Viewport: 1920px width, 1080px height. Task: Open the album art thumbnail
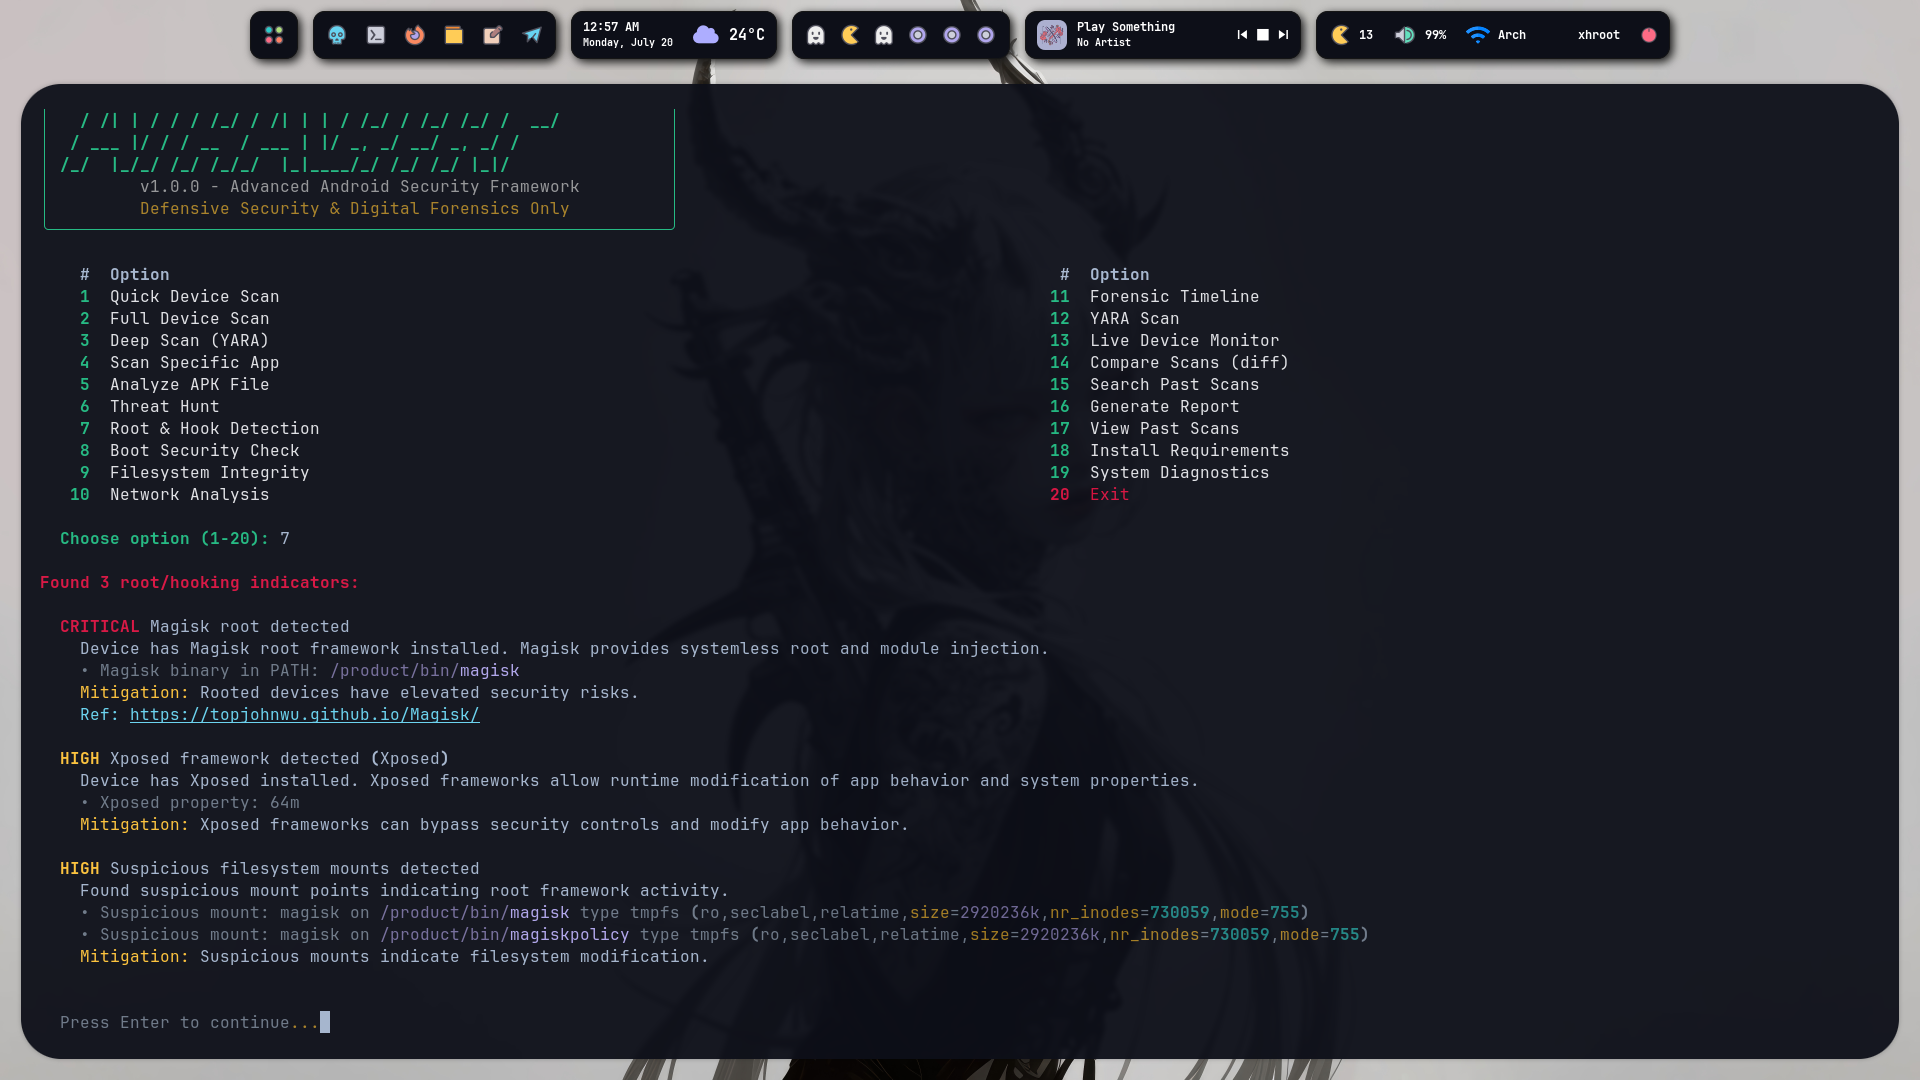[x=1052, y=35]
